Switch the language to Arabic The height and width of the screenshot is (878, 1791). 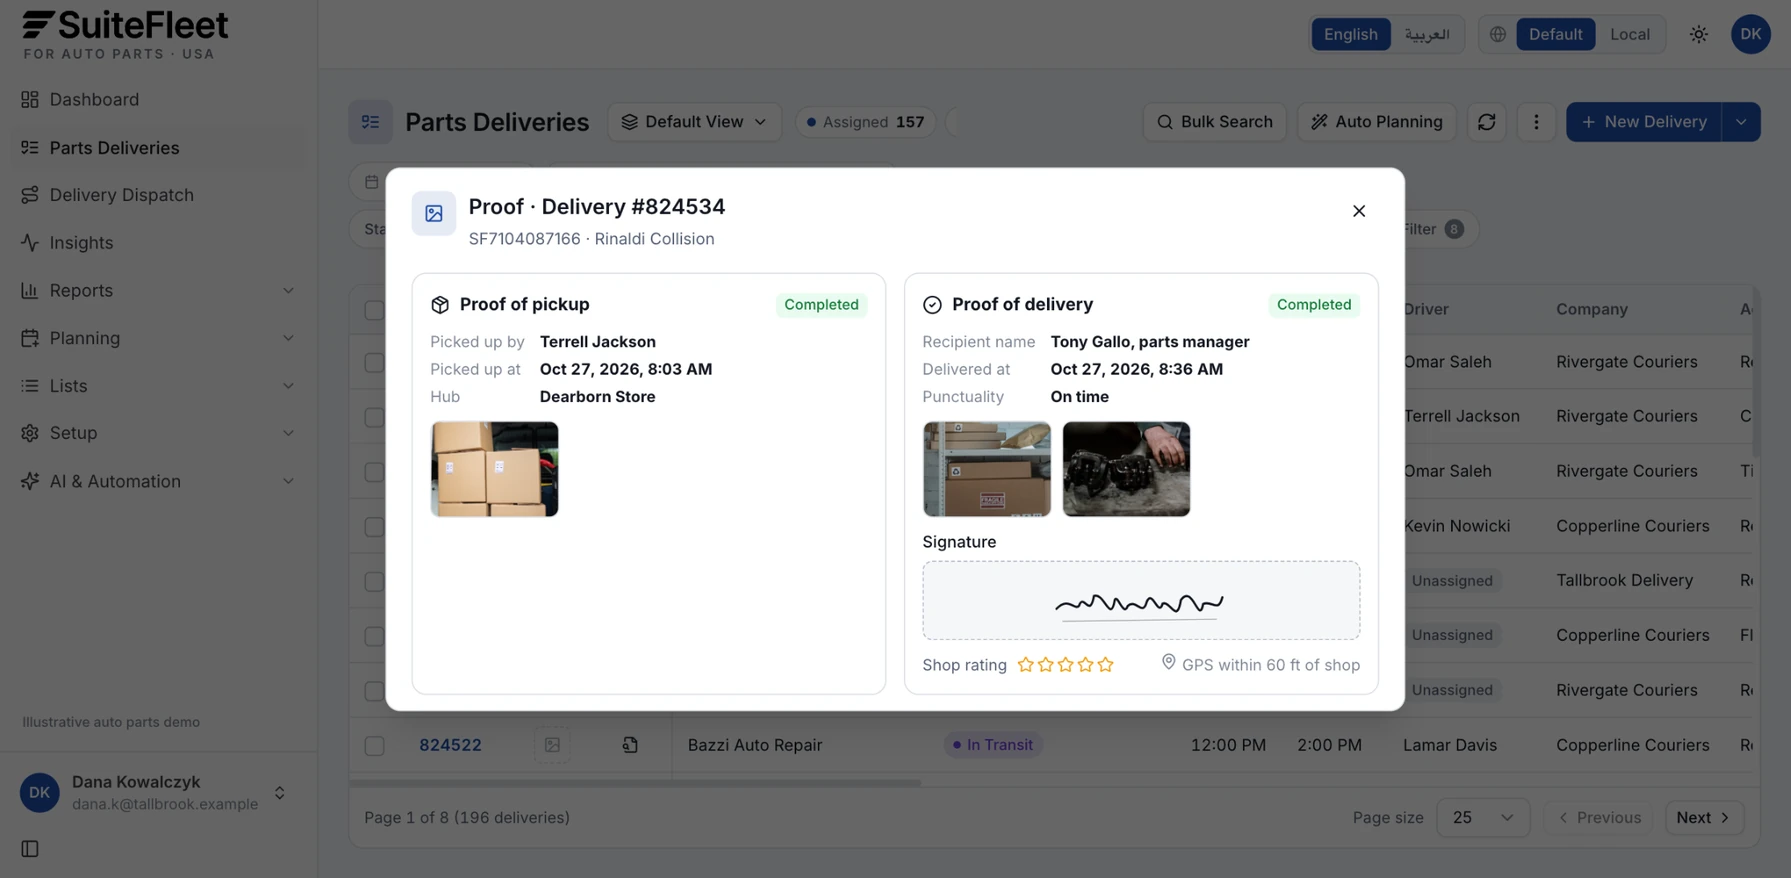coord(1427,34)
